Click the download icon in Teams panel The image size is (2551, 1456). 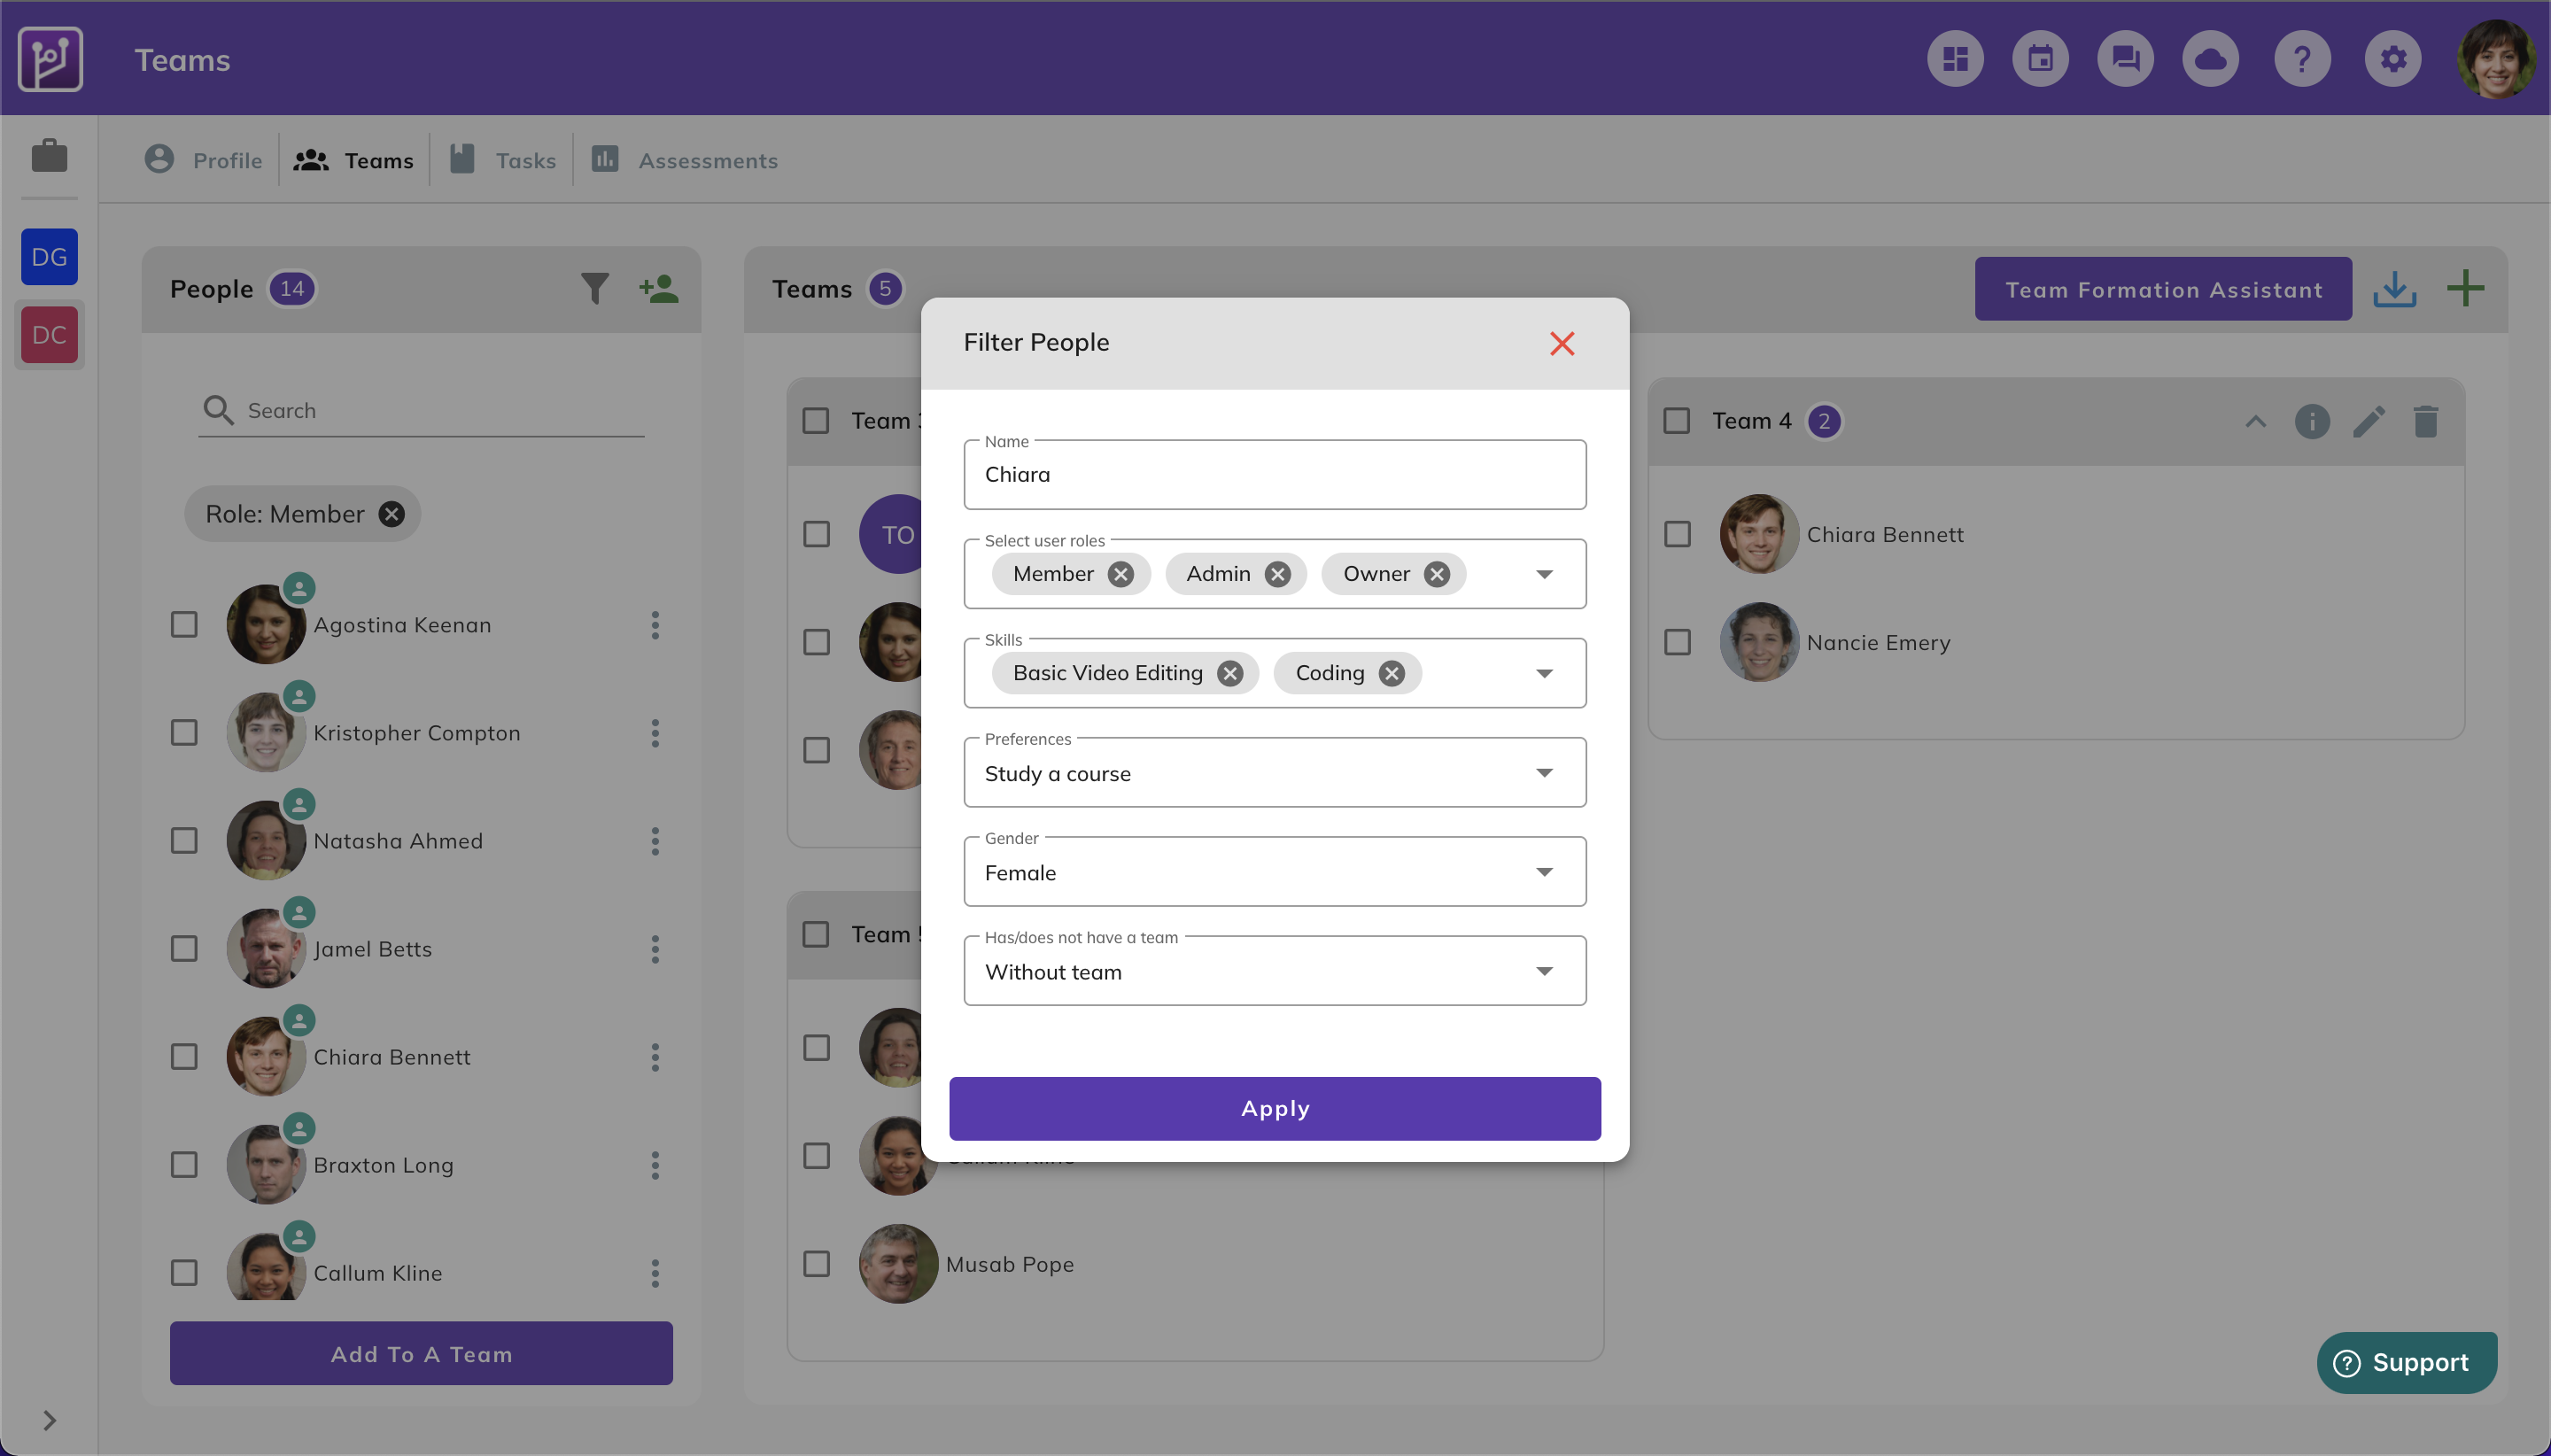(x=2395, y=289)
